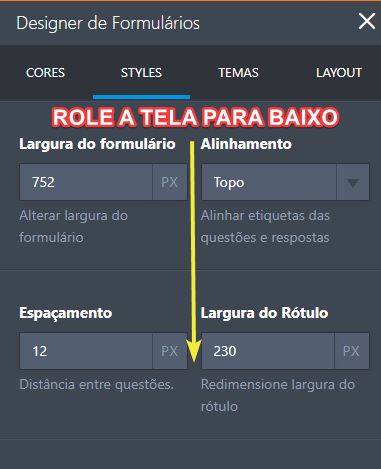Viewport: 381px width, 469px height.
Task: Open the Alinhamento dropdown arrow
Action: 353,182
